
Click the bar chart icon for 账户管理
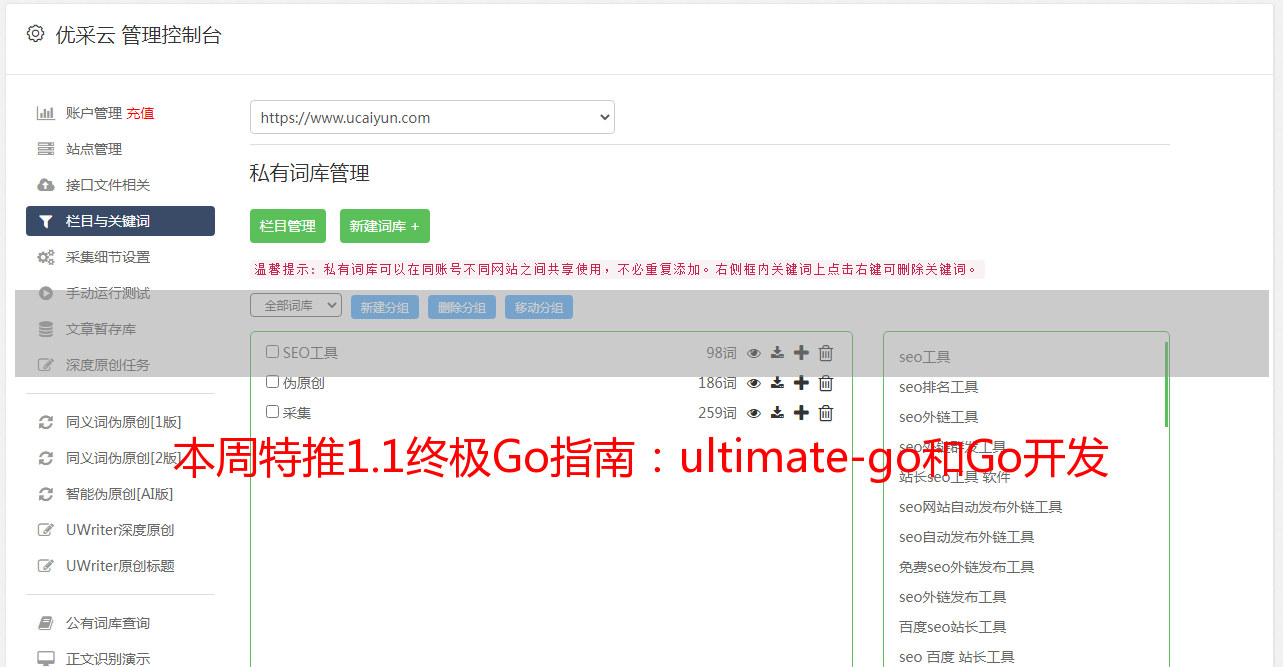point(46,113)
